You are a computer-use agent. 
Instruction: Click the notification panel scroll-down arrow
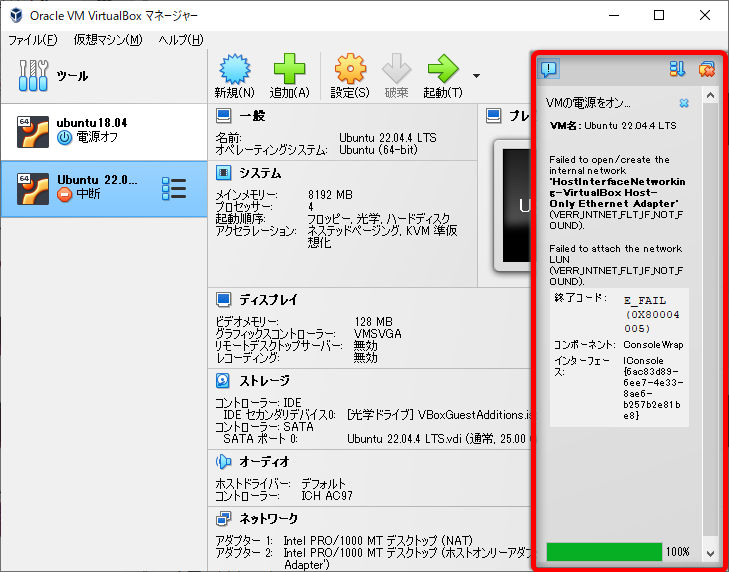[x=710, y=553]
